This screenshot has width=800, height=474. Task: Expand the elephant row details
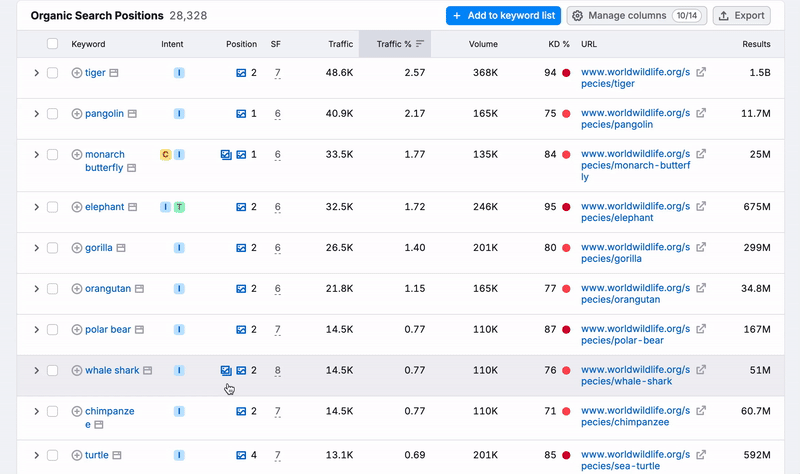pos(37,207)
